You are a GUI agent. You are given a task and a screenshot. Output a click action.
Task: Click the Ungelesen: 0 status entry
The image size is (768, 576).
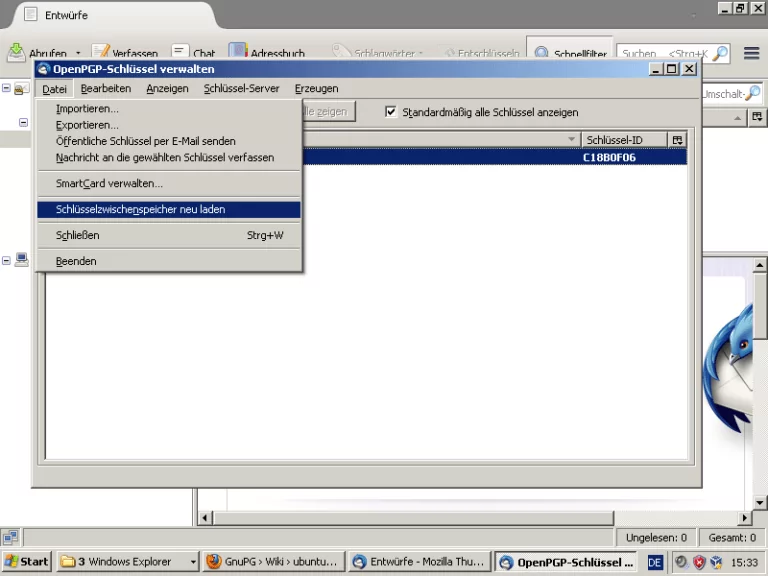656,538
